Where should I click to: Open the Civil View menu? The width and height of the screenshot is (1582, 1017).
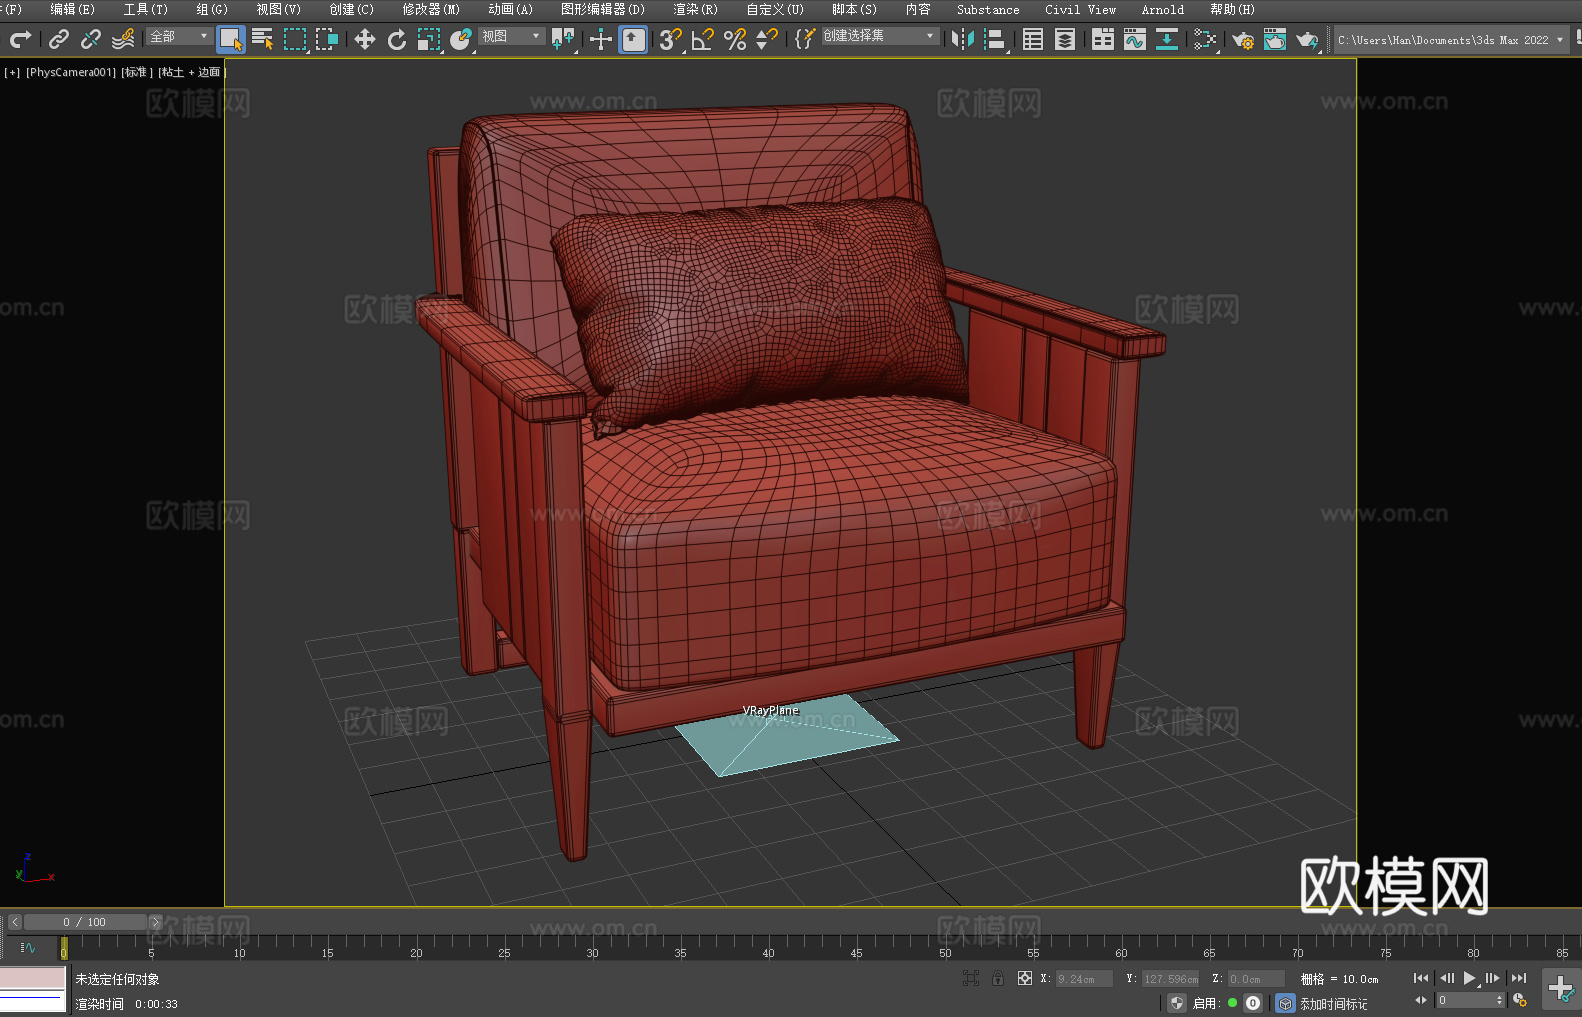(1080, 9)
